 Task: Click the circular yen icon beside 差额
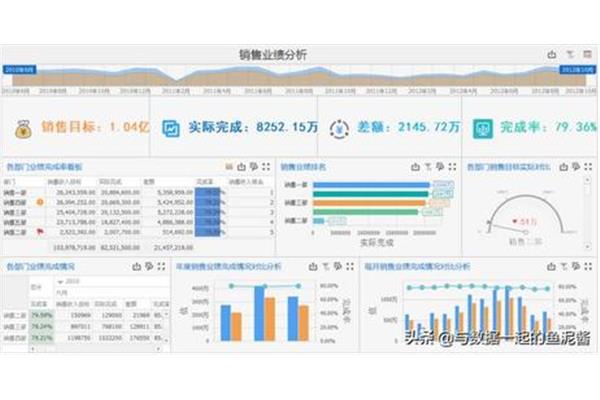(339, 129)
